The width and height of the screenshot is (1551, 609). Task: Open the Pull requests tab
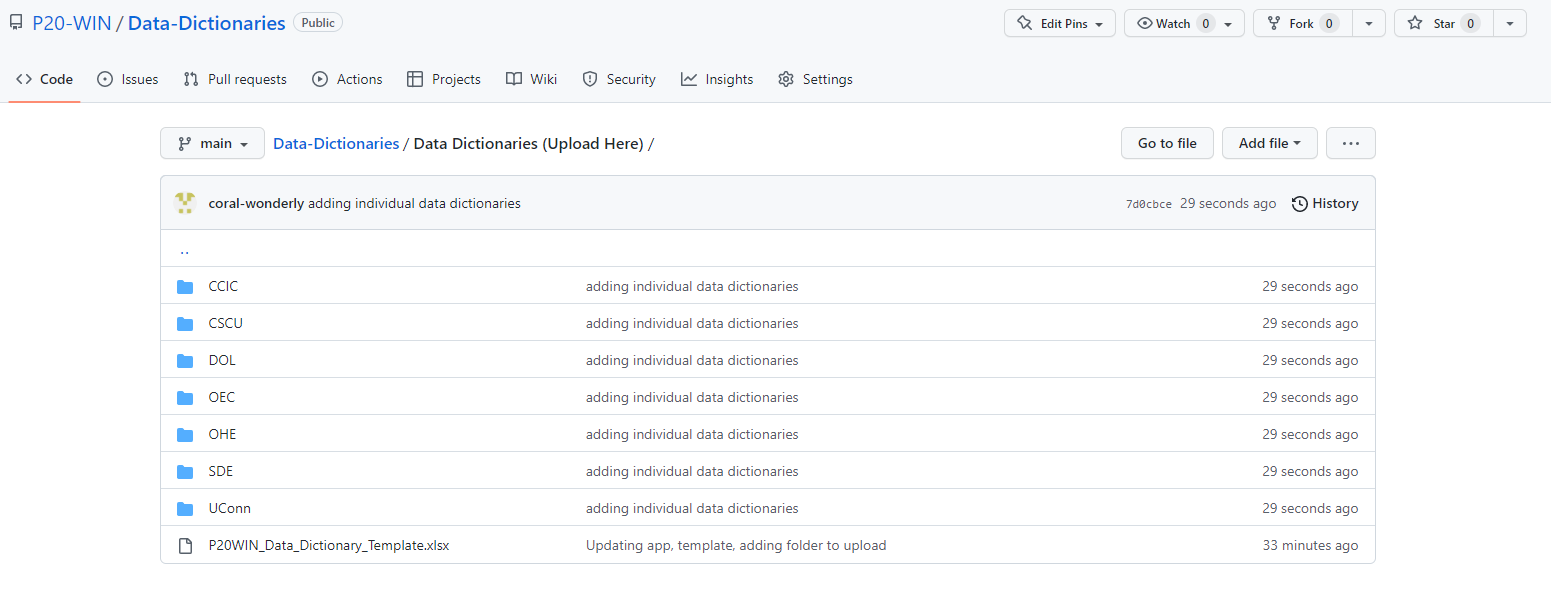click(235, 79)
